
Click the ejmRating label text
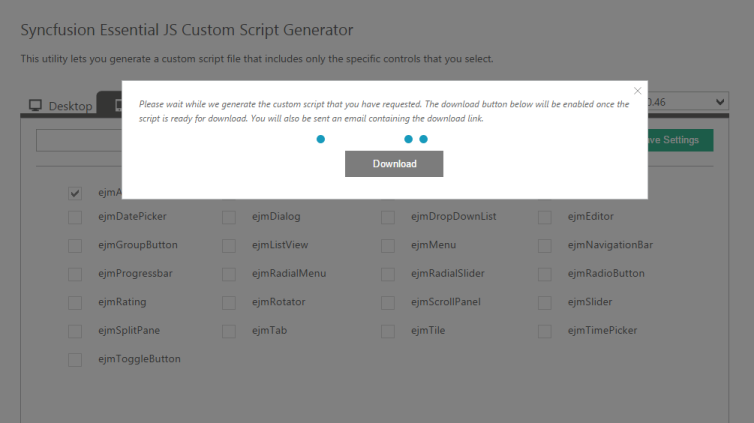[x=122, y=302]
